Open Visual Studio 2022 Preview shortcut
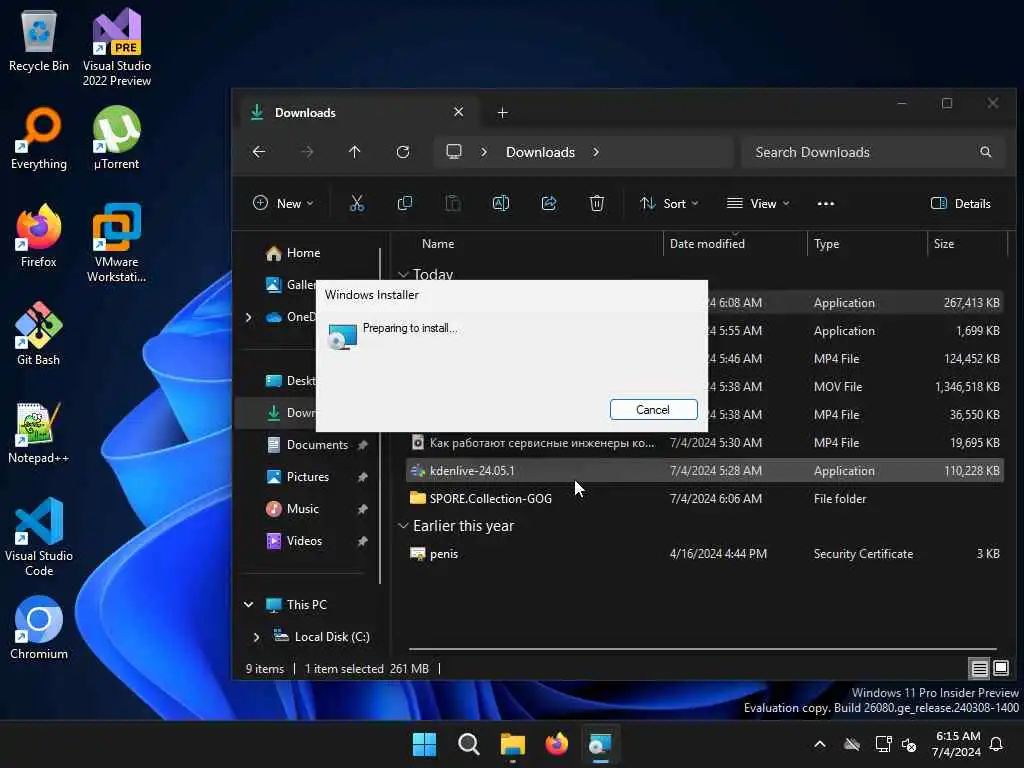The image size is (1024, 768). [x=117, y=47]
